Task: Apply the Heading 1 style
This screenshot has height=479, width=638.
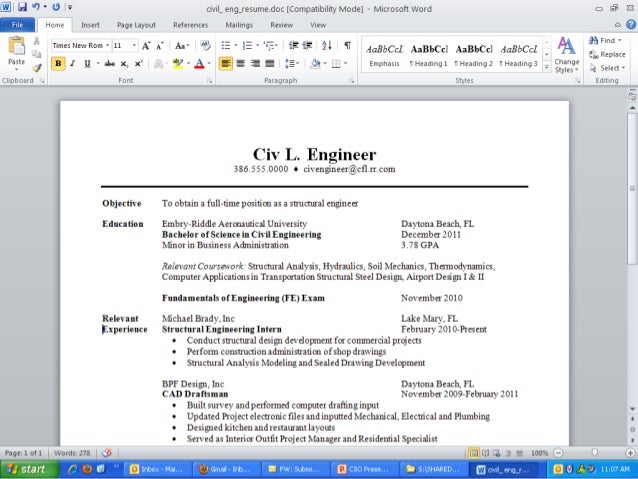Action: (x=429, y=55)
